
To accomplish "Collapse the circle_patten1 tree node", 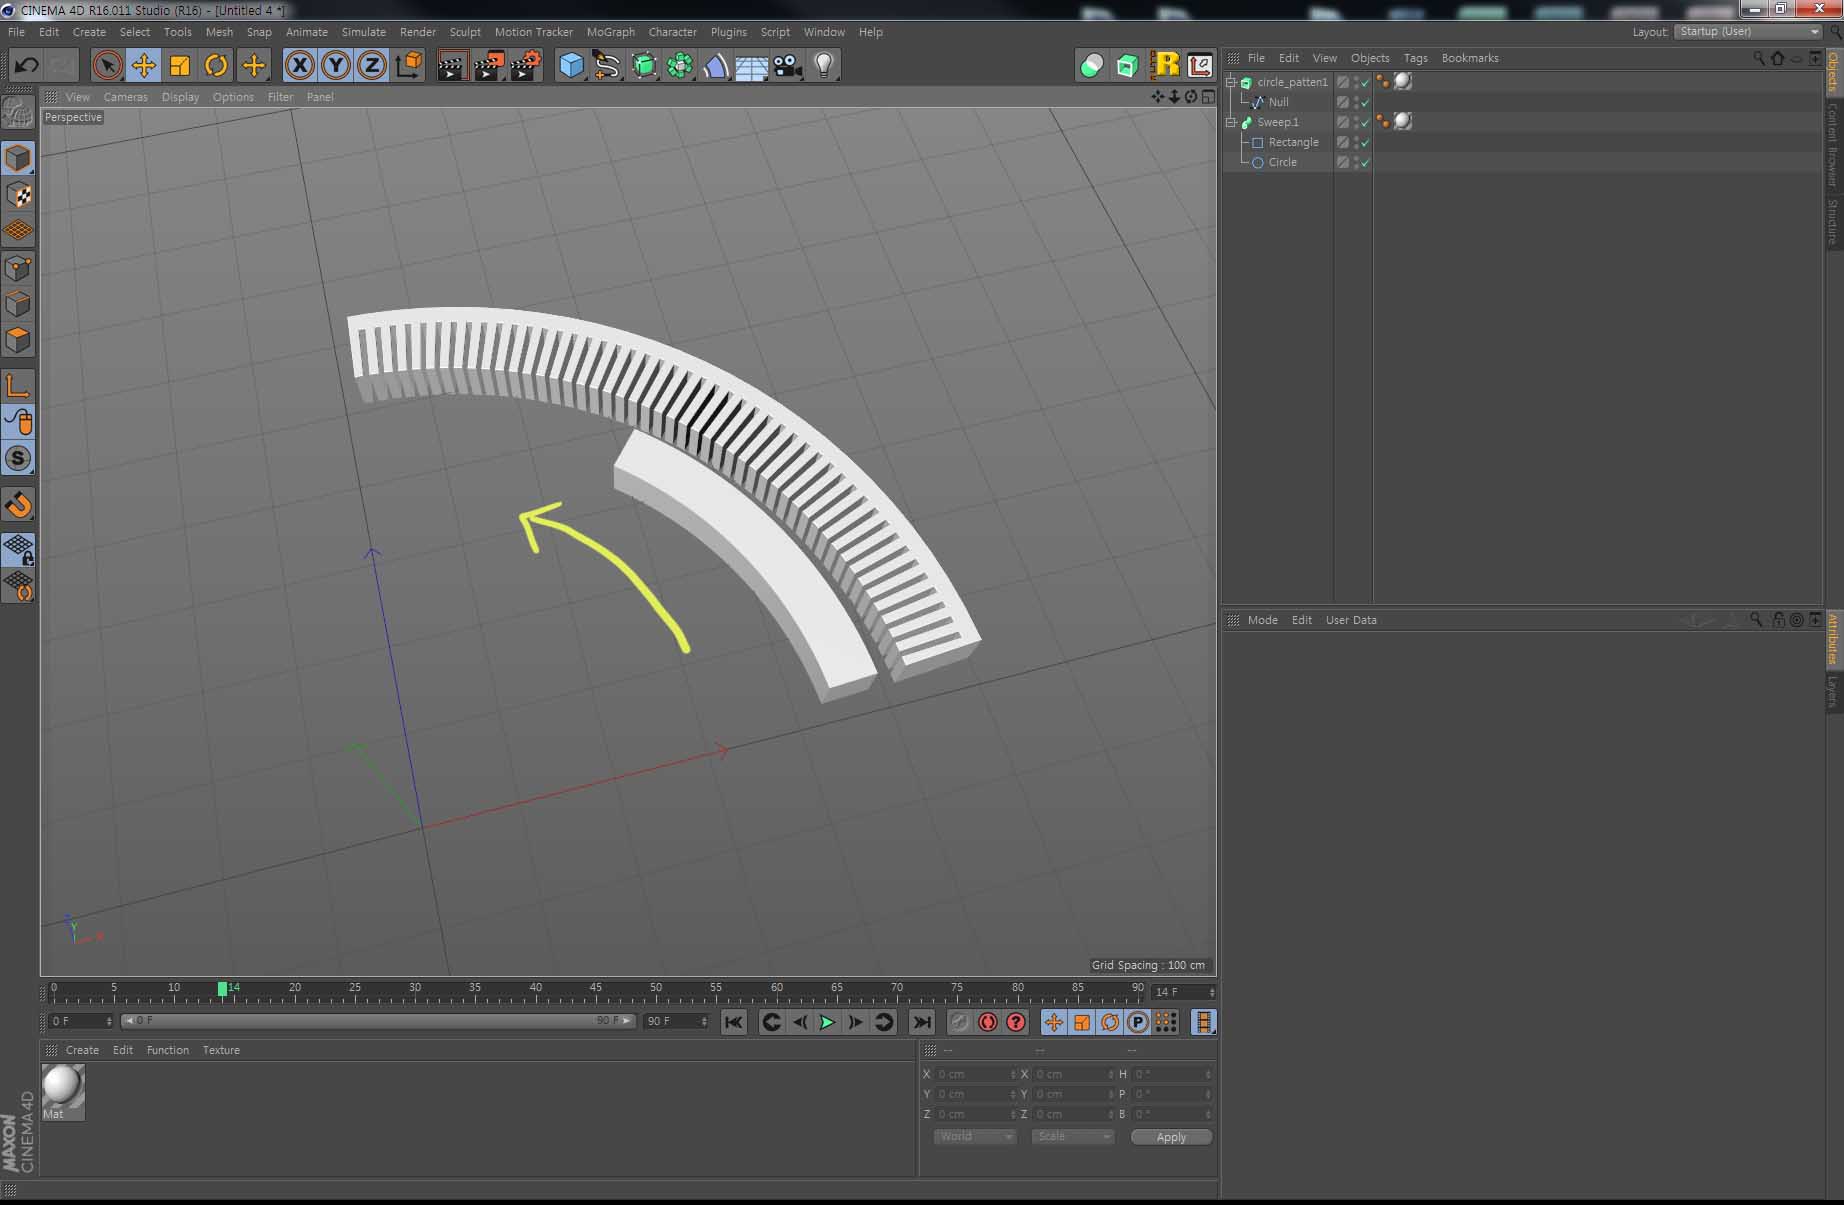I will tap(1232, 82).
